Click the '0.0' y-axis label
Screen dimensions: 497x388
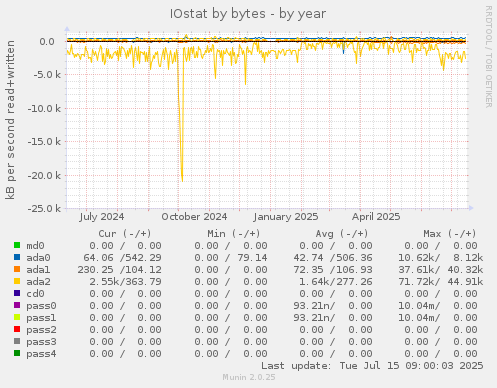(x=47, y=42)
